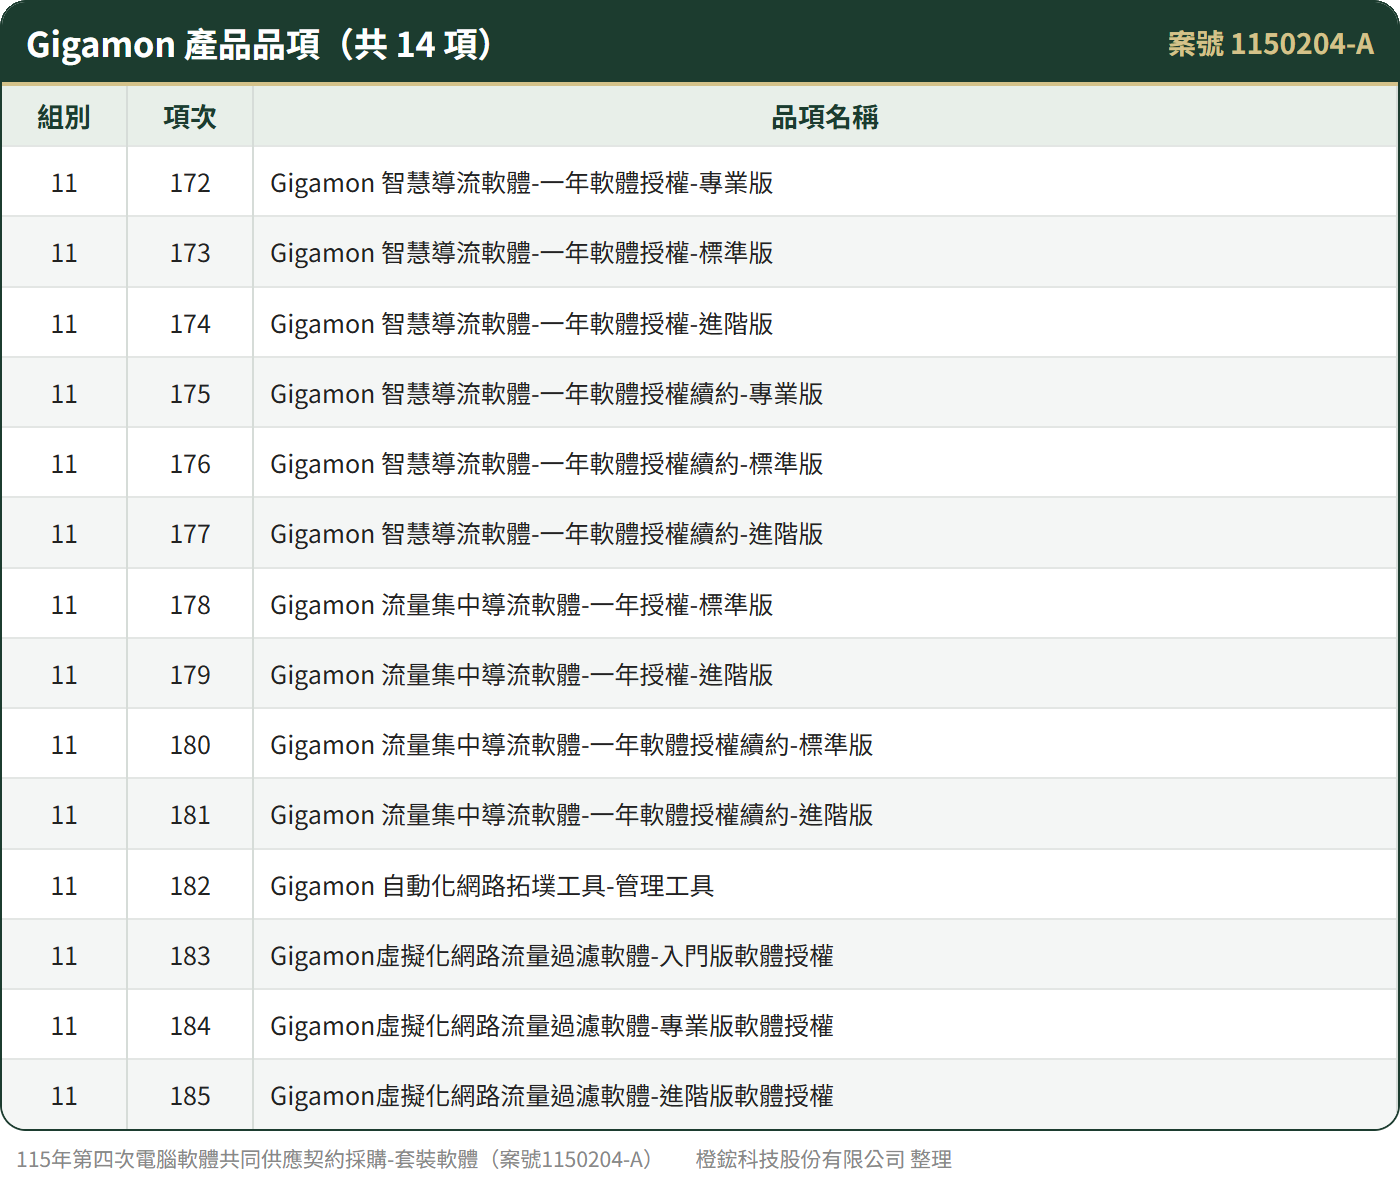Click 'Gigamon 智慧導流軟體-一年軟體授權續約-標準版'
The image size is (1400, 1180).
point(547,464)
